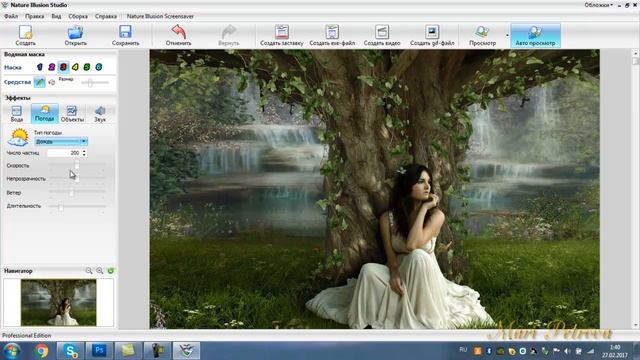
Task: Save the project with Сохранить icon
Action: (125, 35)
